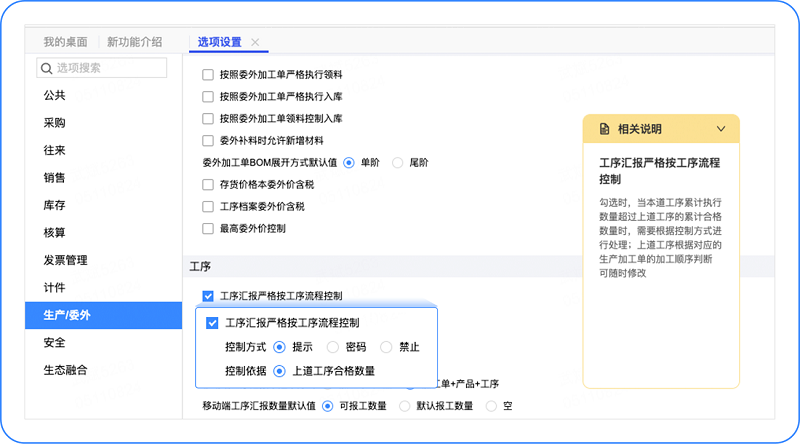This screenshot has height=444, width=800.
Task: Select 上道工序合格数量 control basis radio
Action: 279,372
